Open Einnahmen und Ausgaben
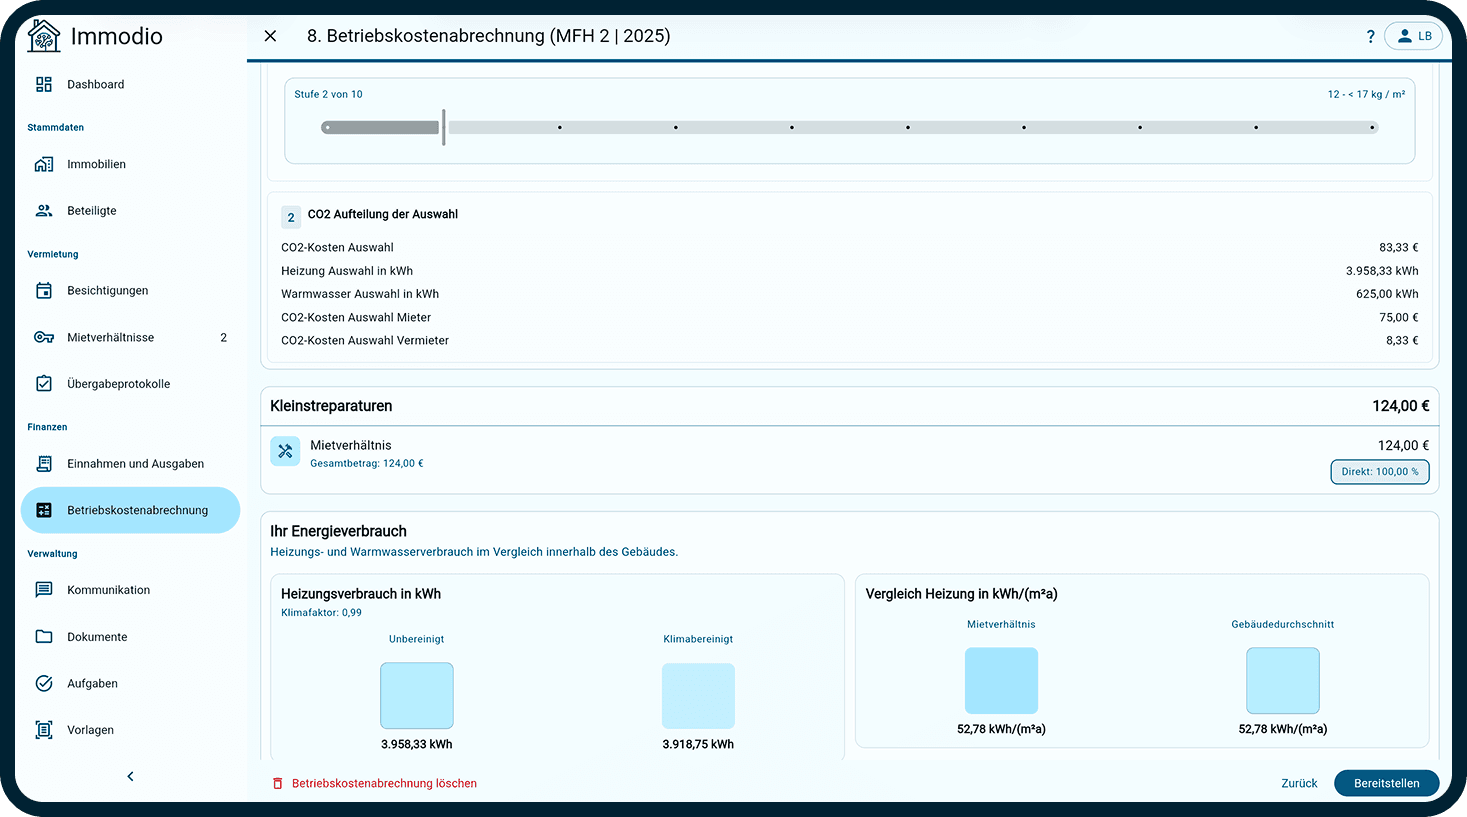 click(130, 464)
